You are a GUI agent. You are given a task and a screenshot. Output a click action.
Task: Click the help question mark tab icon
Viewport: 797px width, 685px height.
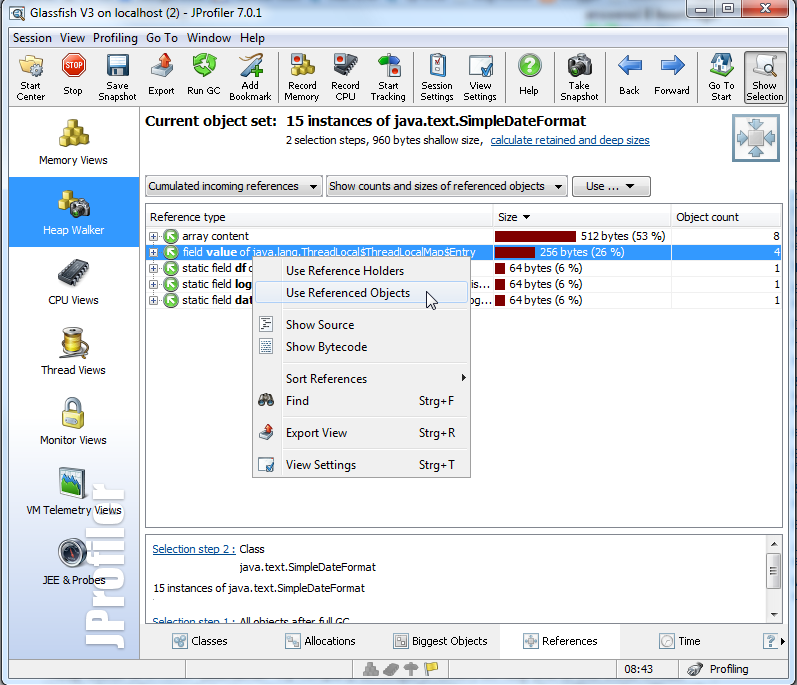[771, 641]
